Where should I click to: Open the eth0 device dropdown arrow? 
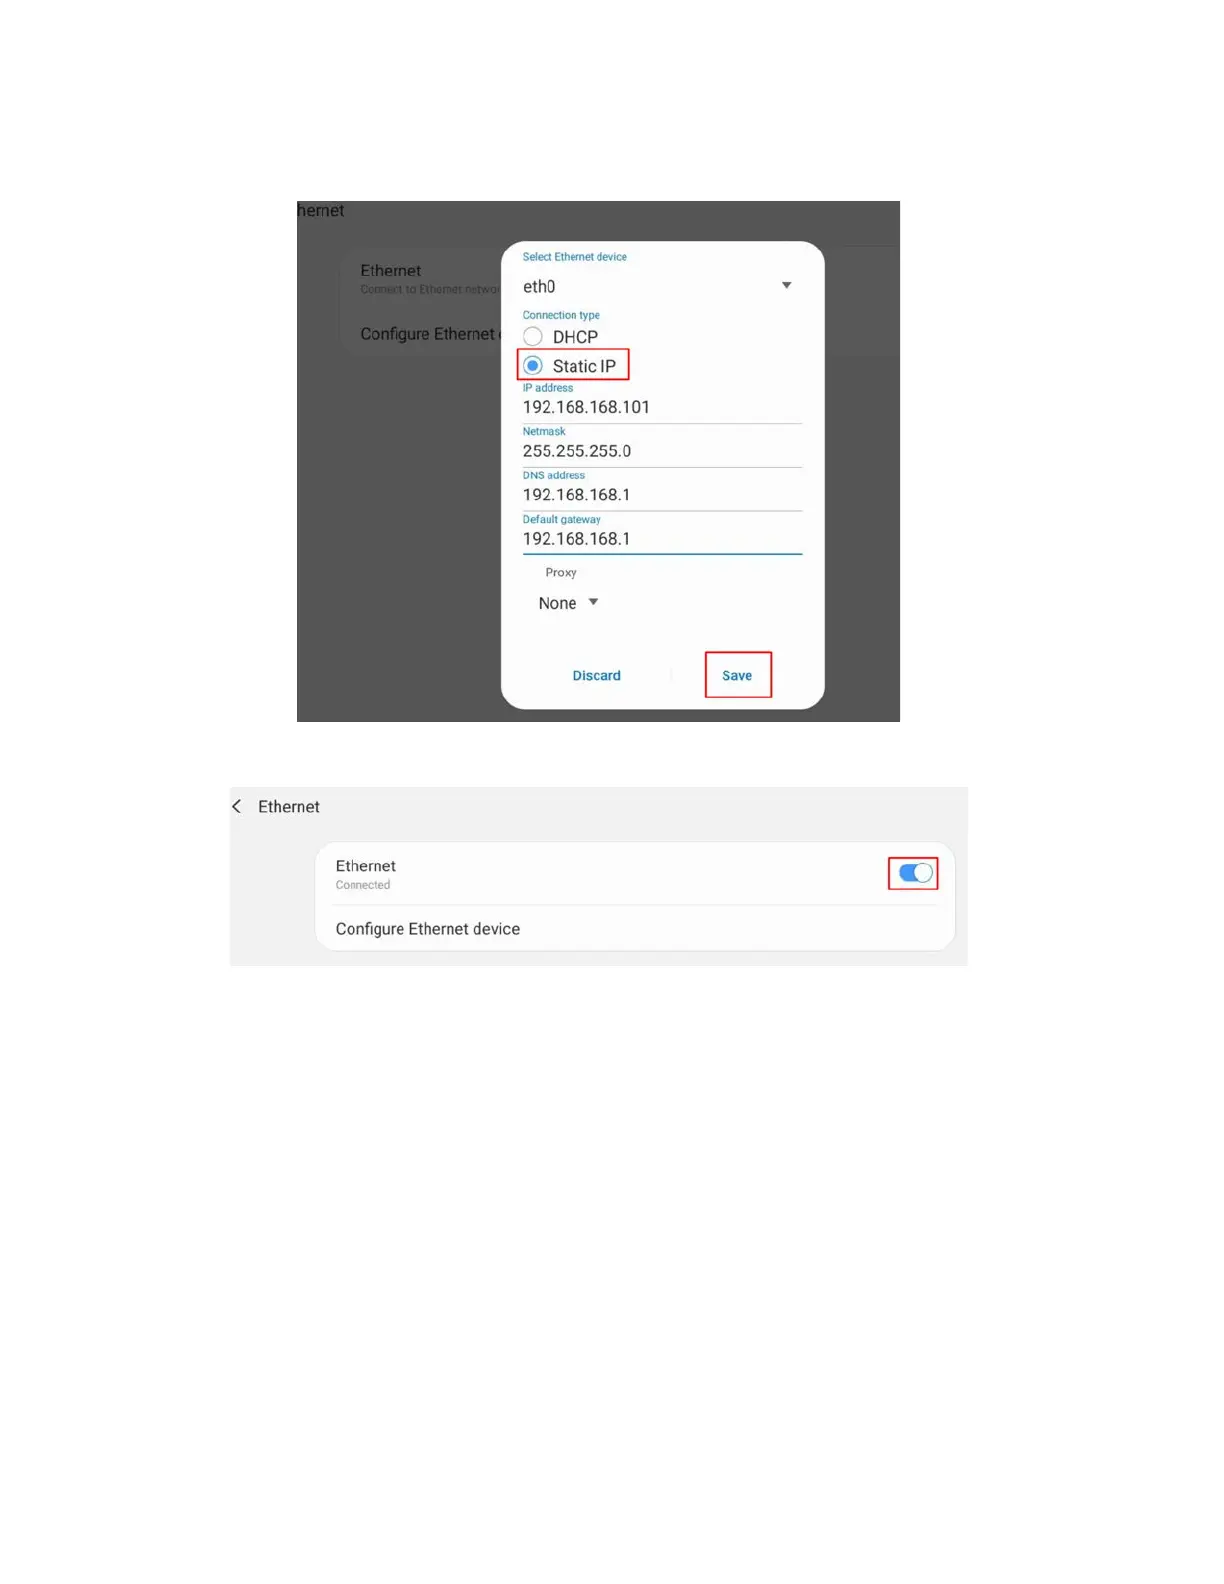pyautogui.click(x=786, y=286)
